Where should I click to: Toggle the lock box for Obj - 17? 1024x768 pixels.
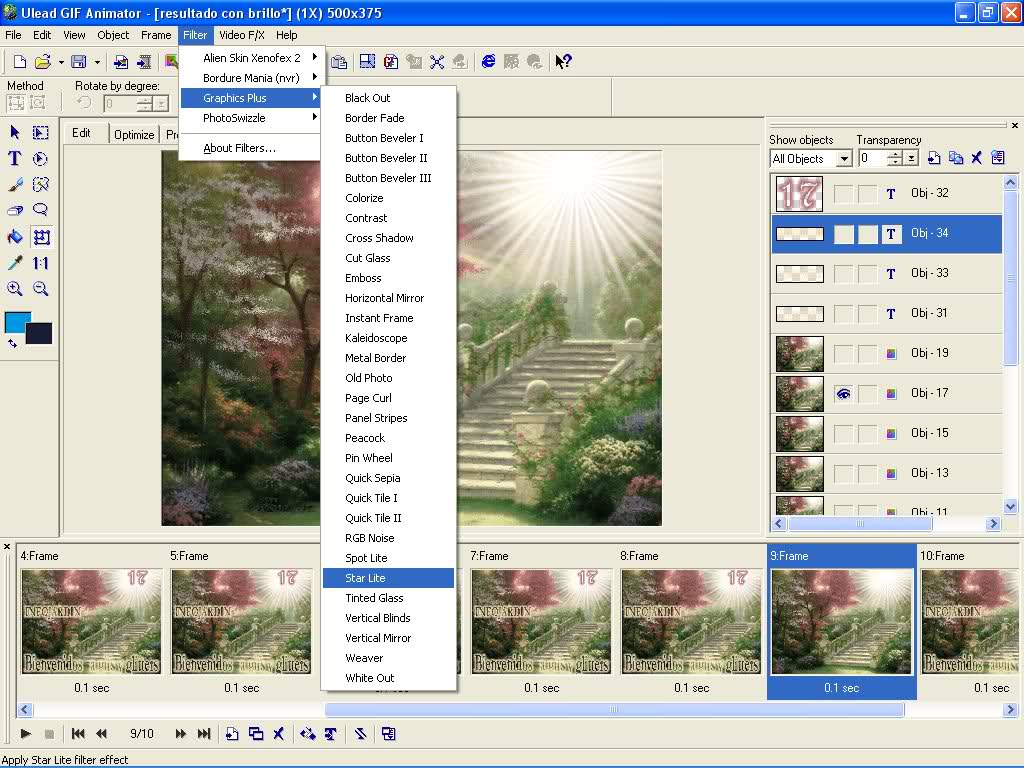click(x=867, y=394)
